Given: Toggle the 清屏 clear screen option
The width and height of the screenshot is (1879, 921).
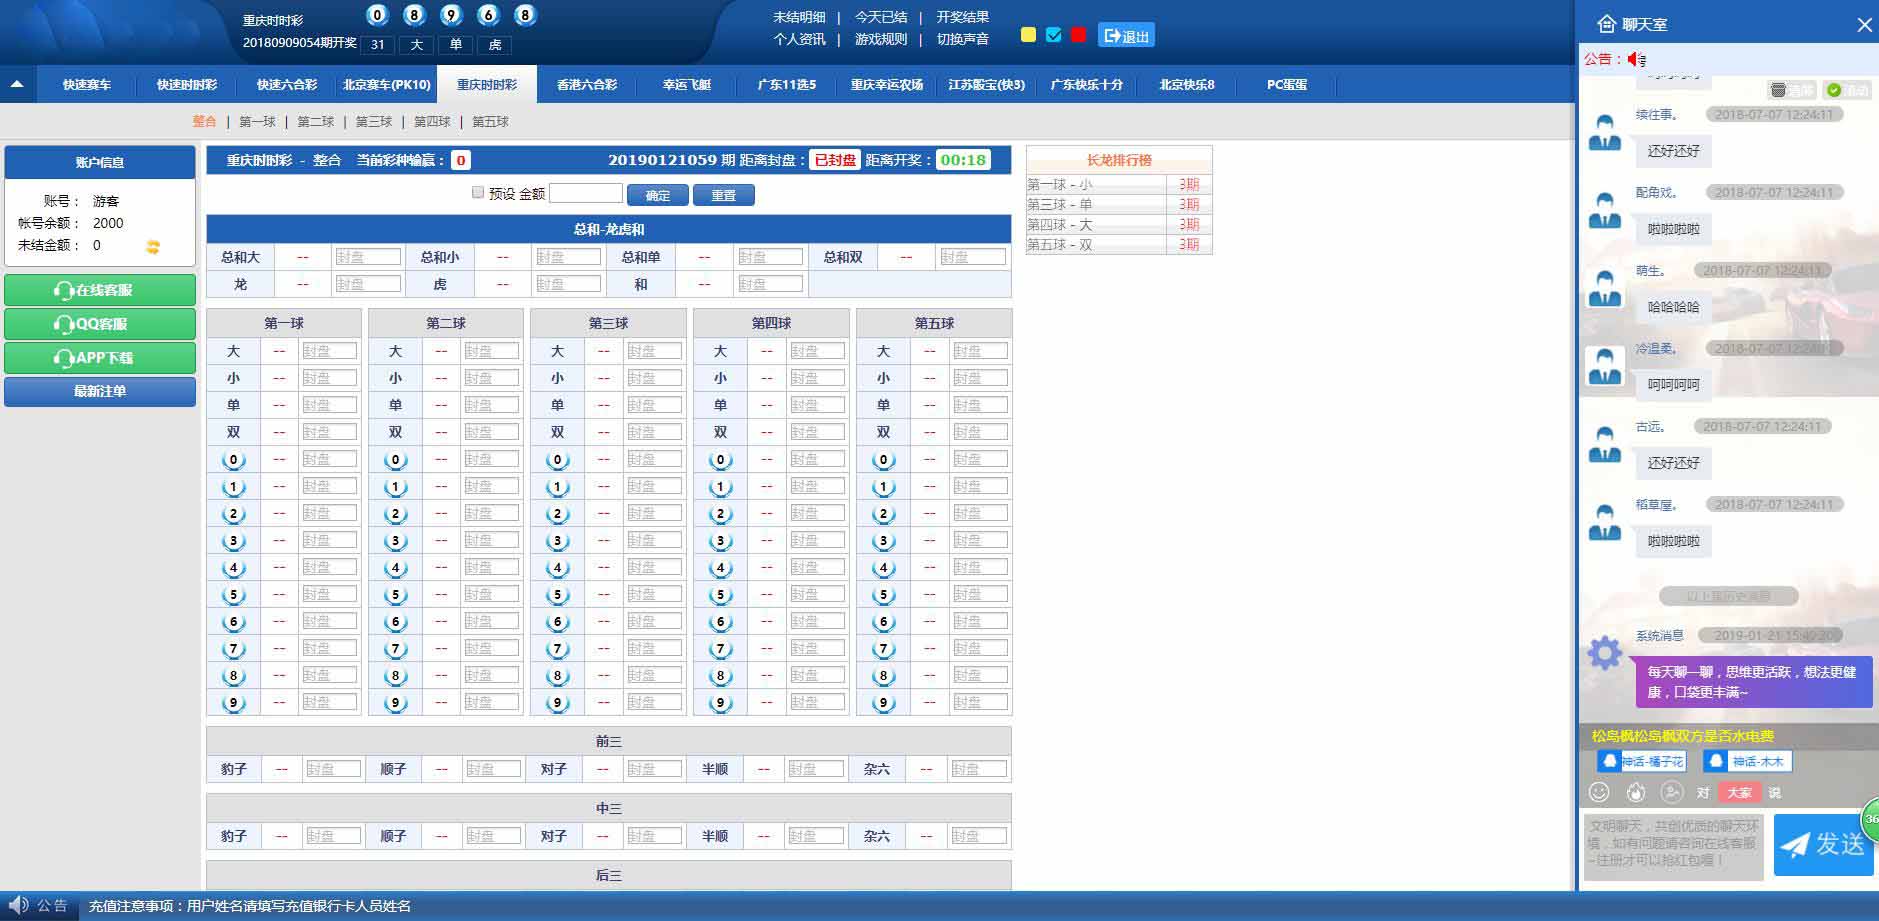Looking at the screenshot, I should tap(1792, 90).
